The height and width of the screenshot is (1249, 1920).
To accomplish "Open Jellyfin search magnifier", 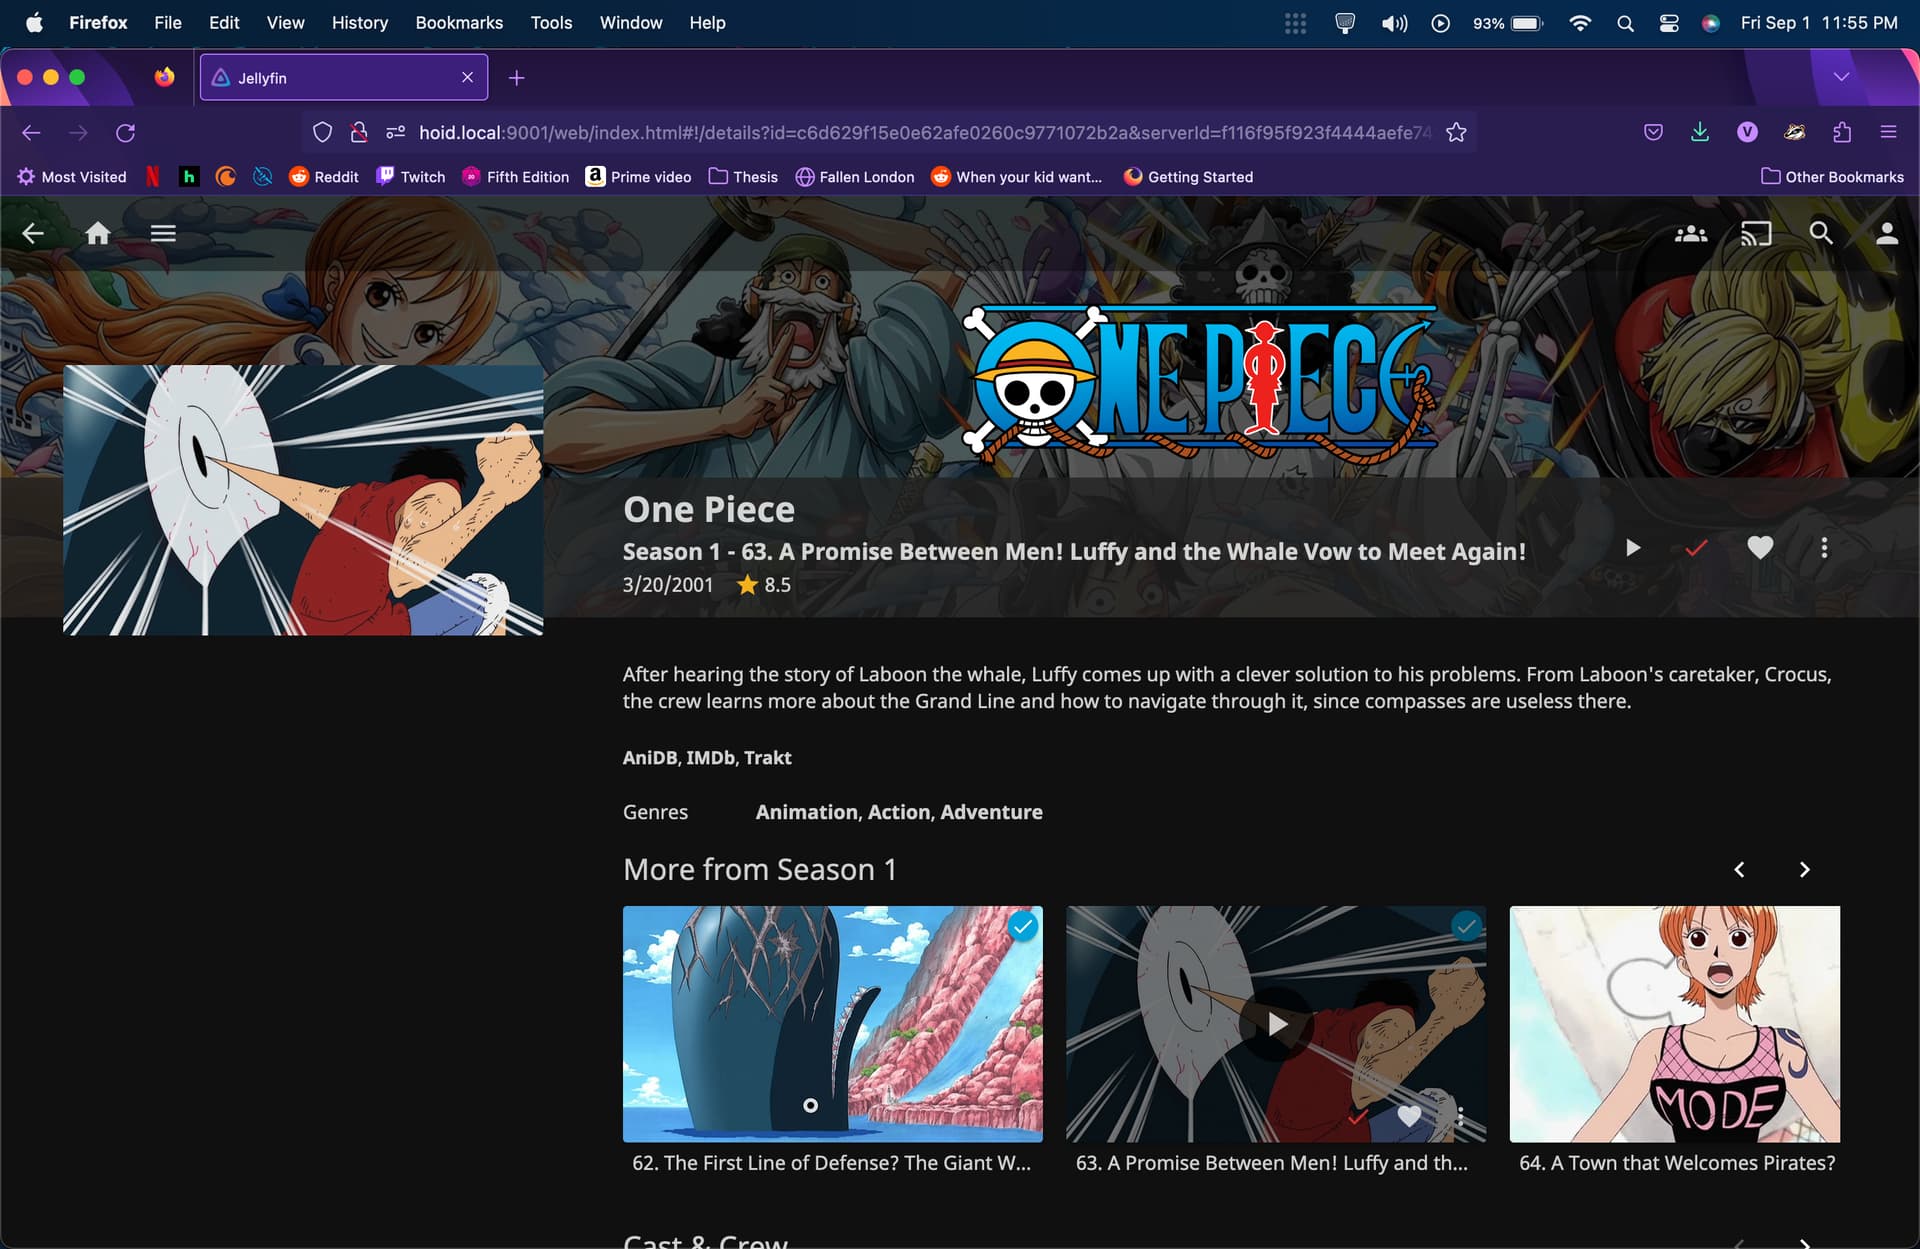I will coord(1821,234).
